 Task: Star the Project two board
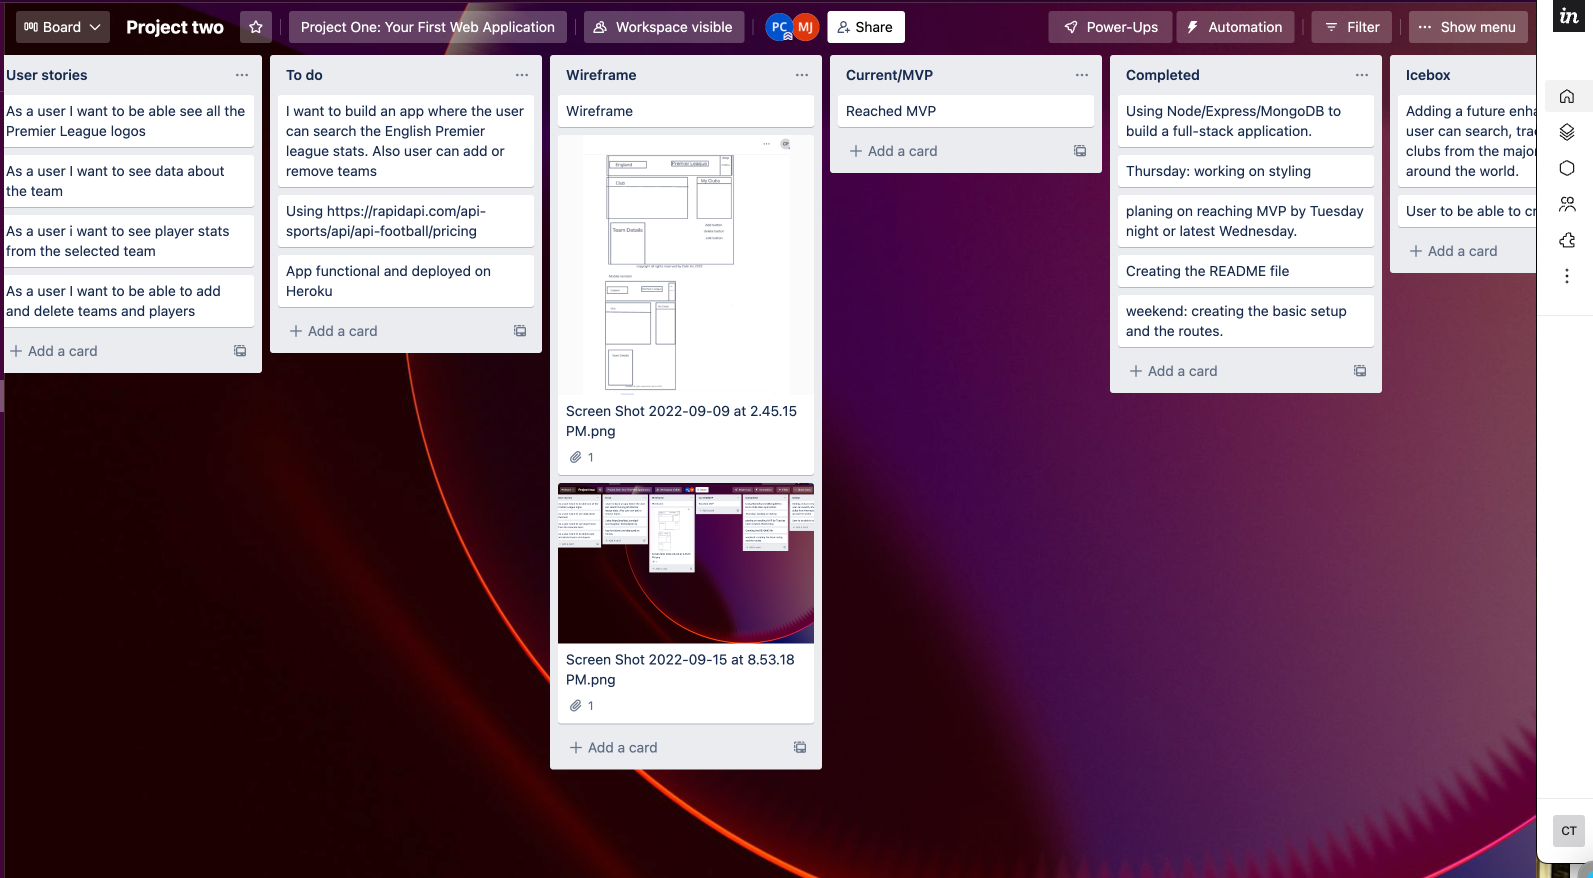pyautogui.click(x=256, y=27)
